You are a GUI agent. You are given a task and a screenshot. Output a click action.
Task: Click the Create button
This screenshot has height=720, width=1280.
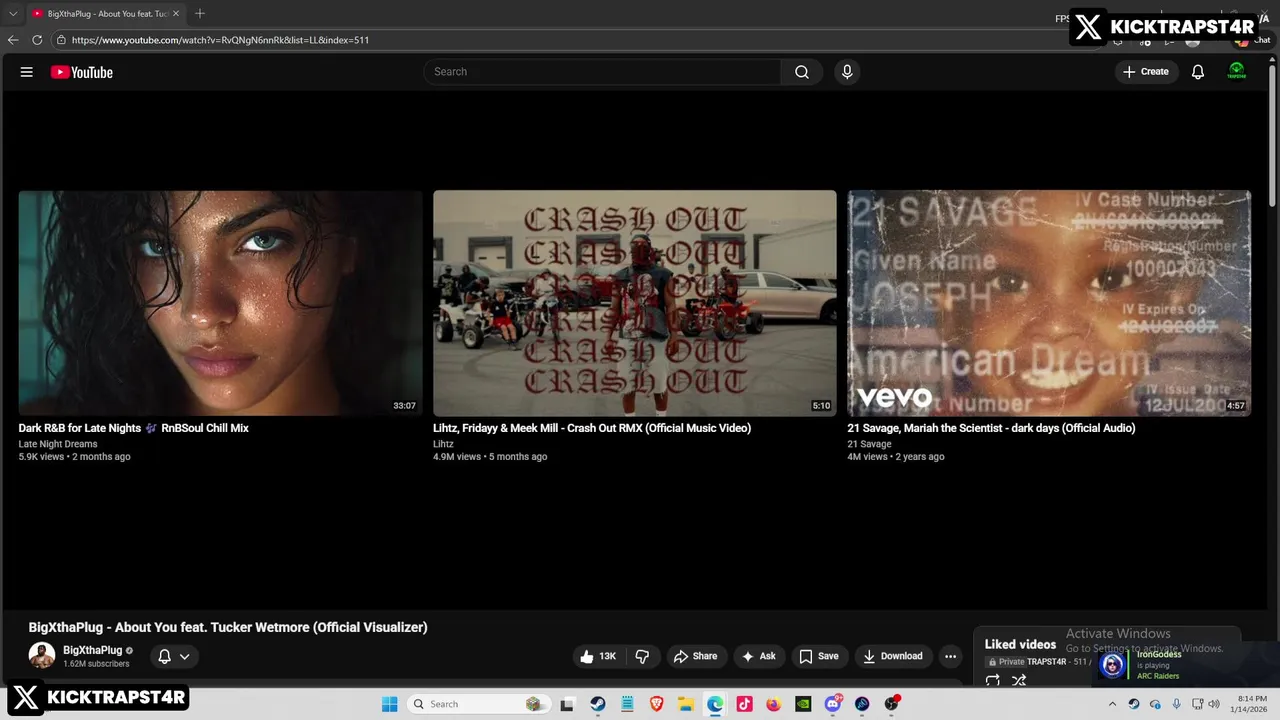point(1146,72)
